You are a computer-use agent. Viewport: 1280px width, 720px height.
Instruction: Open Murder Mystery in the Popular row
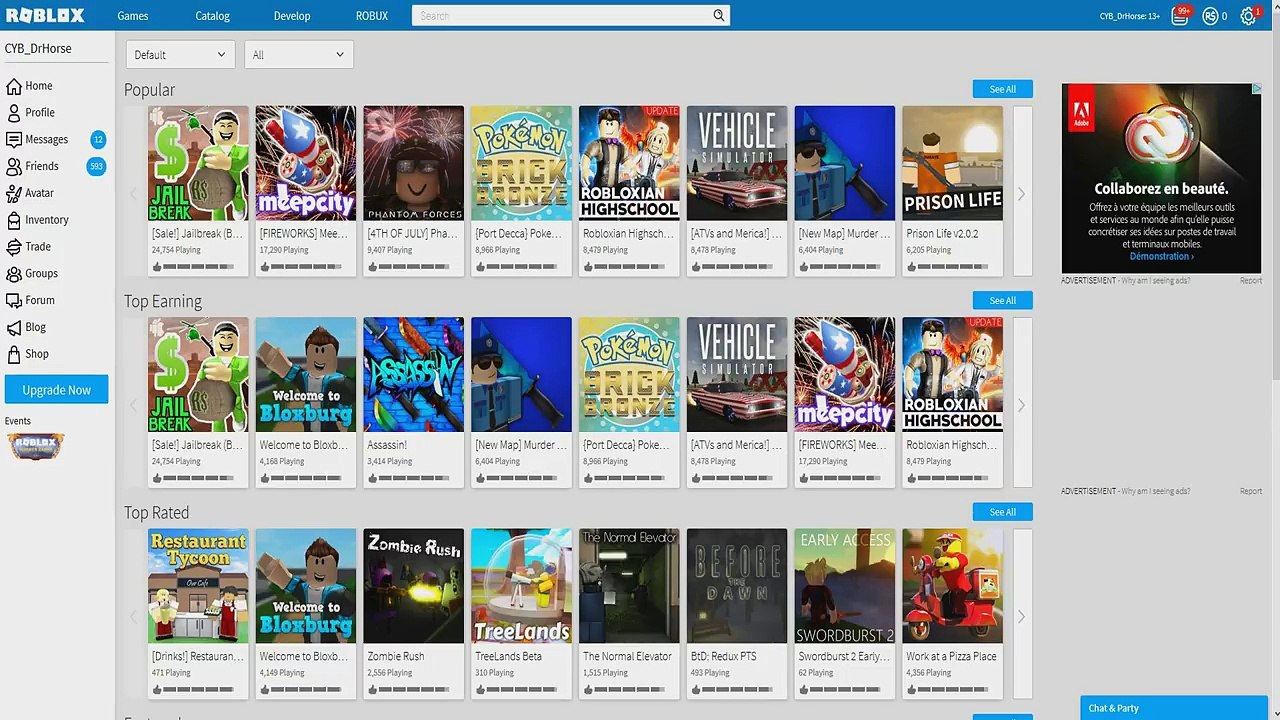[x=845, y=163]
